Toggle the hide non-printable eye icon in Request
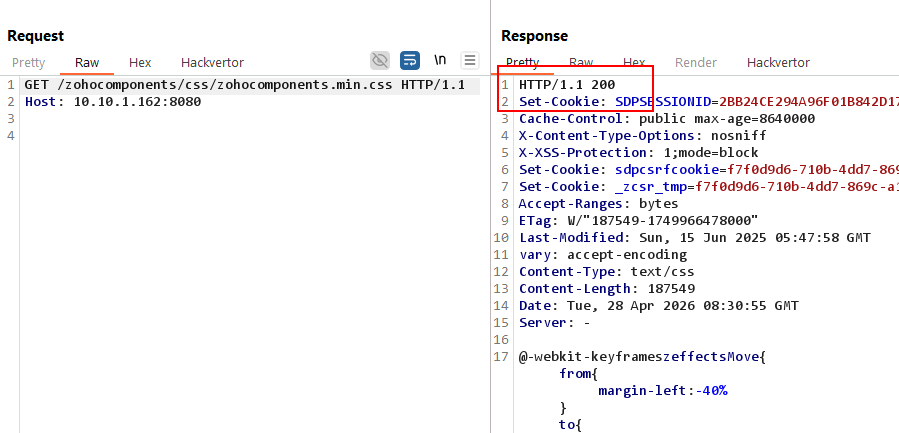The image size is (899, 433). click(380, 60)
